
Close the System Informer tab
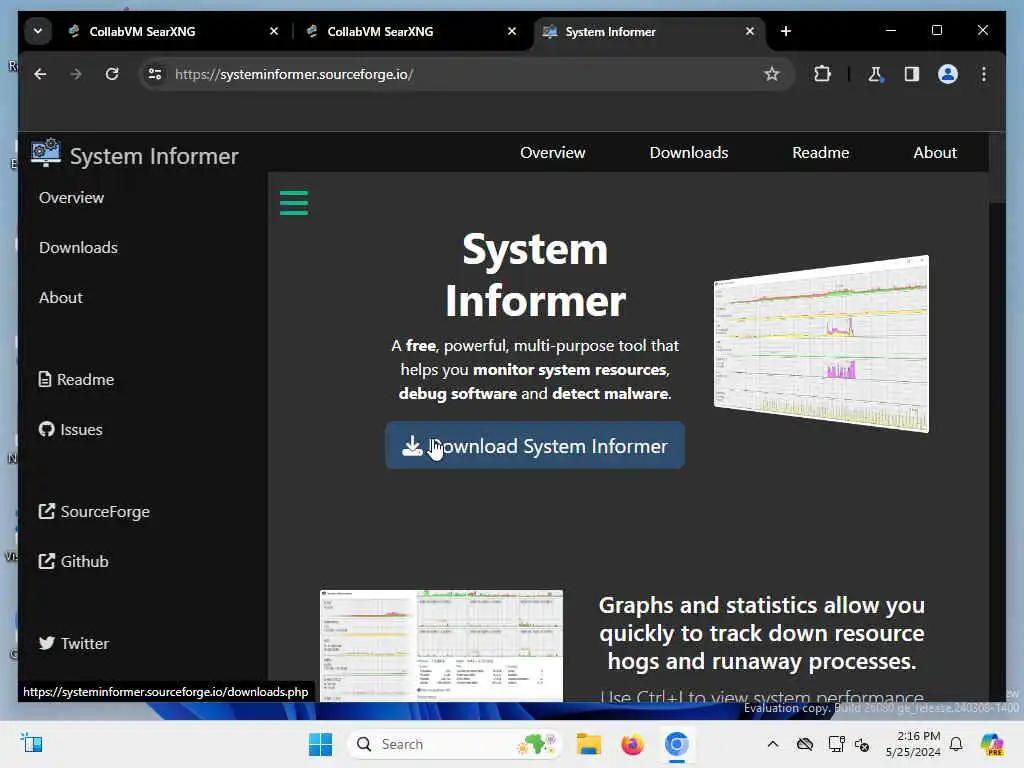pos(750,31)
